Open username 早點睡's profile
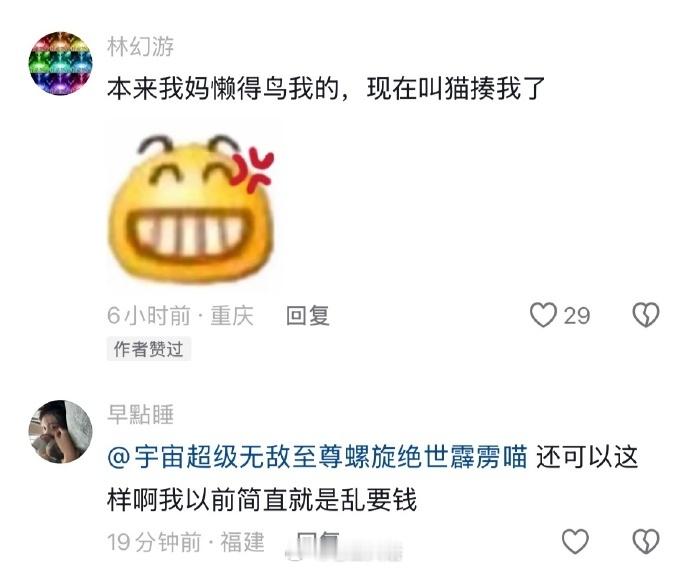This screenshot has height=569, width=690. click(x=140, y=414)
